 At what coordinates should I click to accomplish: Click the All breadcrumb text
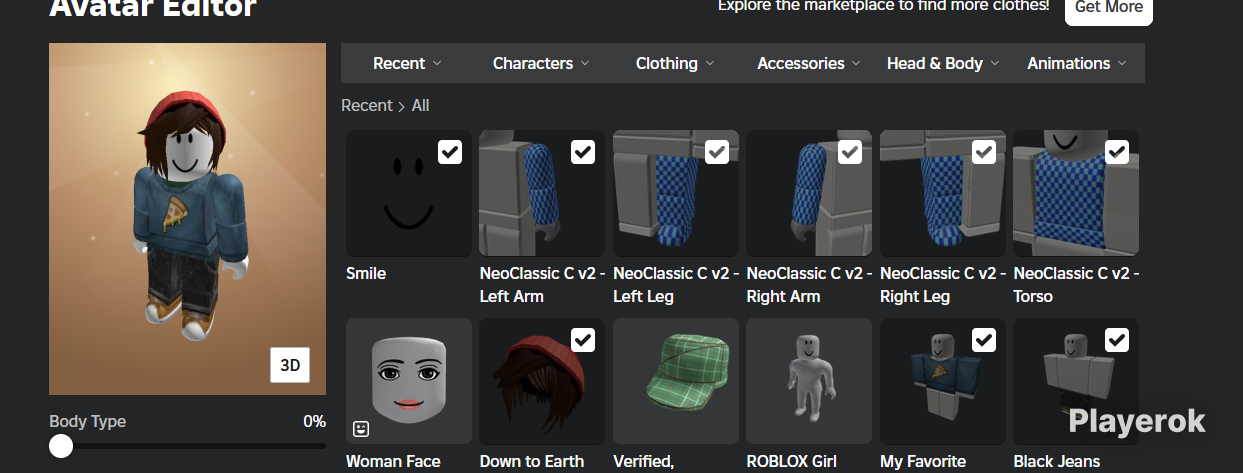[421, 105]
